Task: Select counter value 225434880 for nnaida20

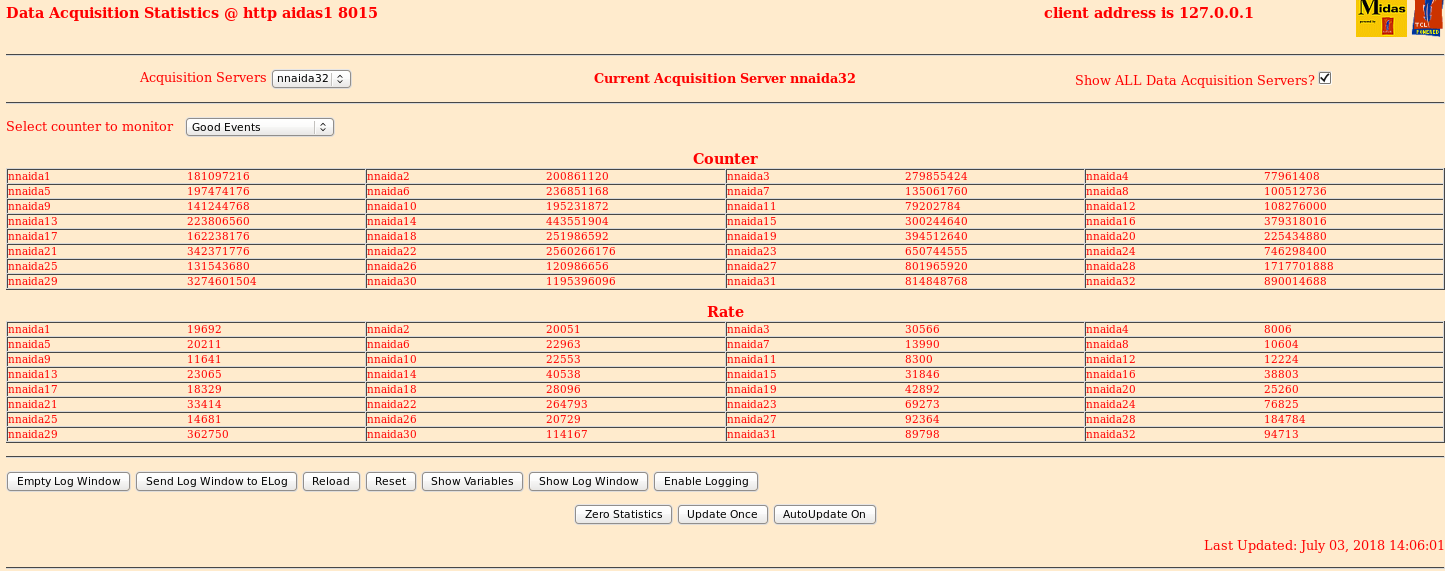Action: (x=1295, y=236)
